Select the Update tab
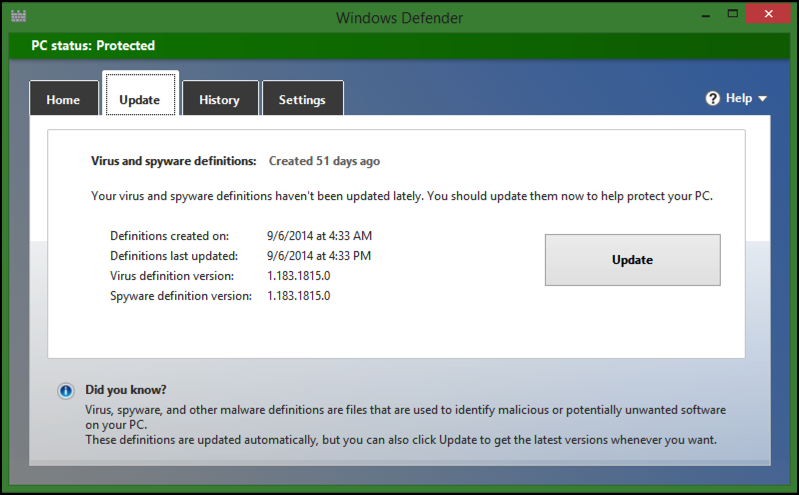The image size is (799, 495). pos(140,94)
